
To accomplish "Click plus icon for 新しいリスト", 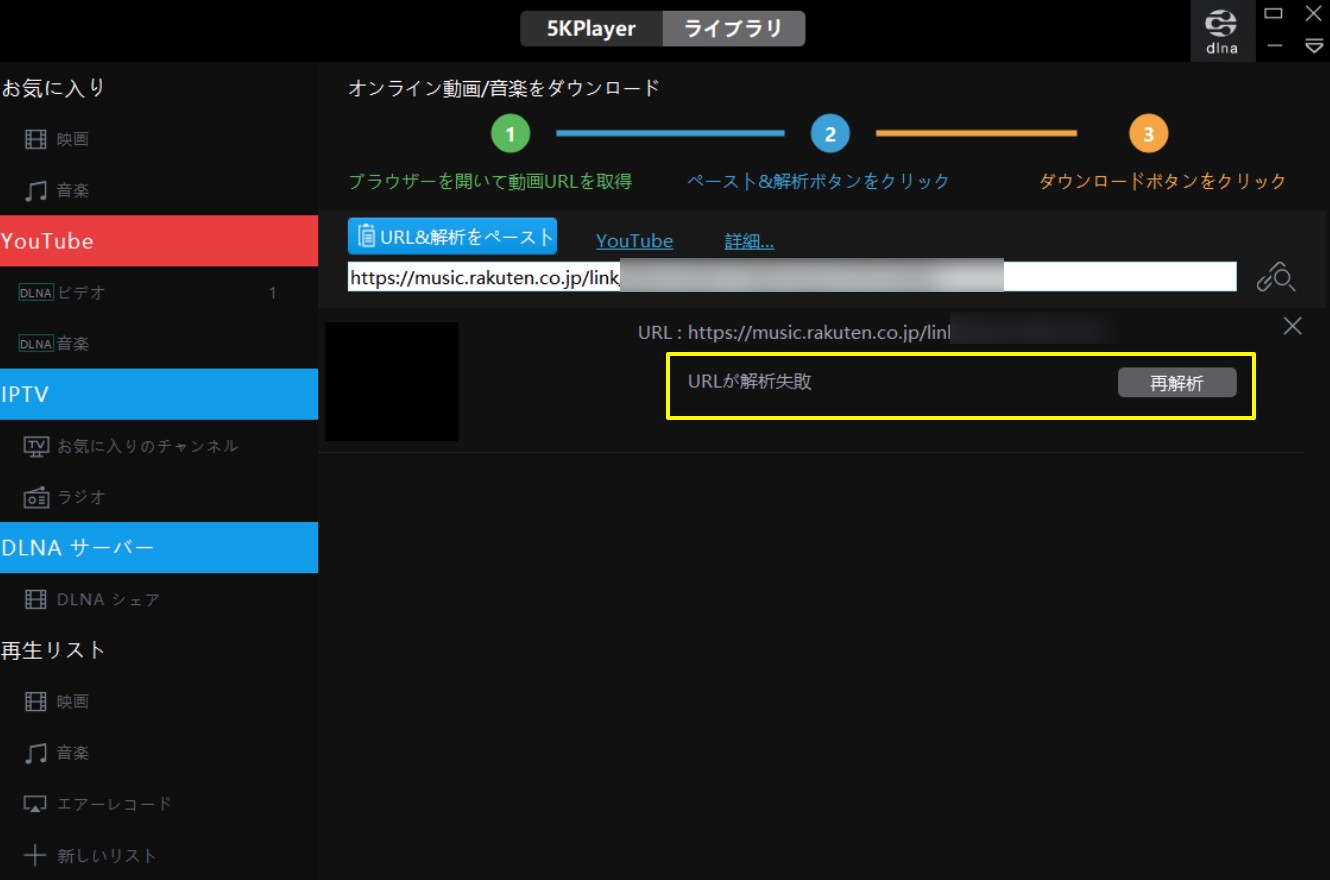I will (x=36, y=856).
